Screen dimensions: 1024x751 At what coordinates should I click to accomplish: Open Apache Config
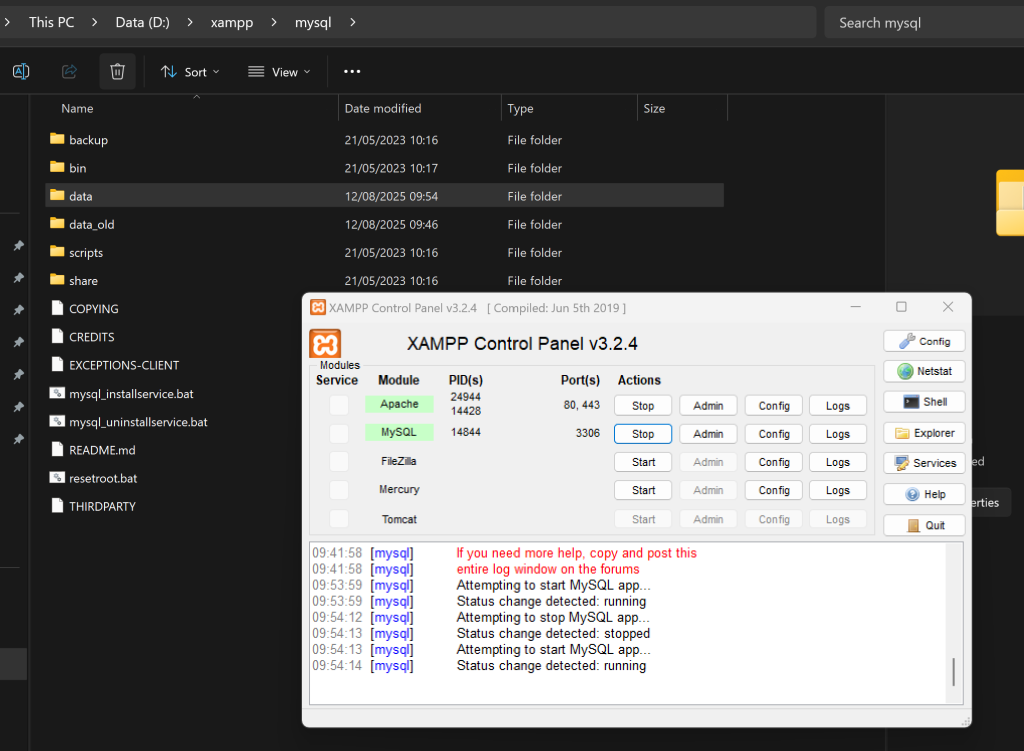pos(774,406)
